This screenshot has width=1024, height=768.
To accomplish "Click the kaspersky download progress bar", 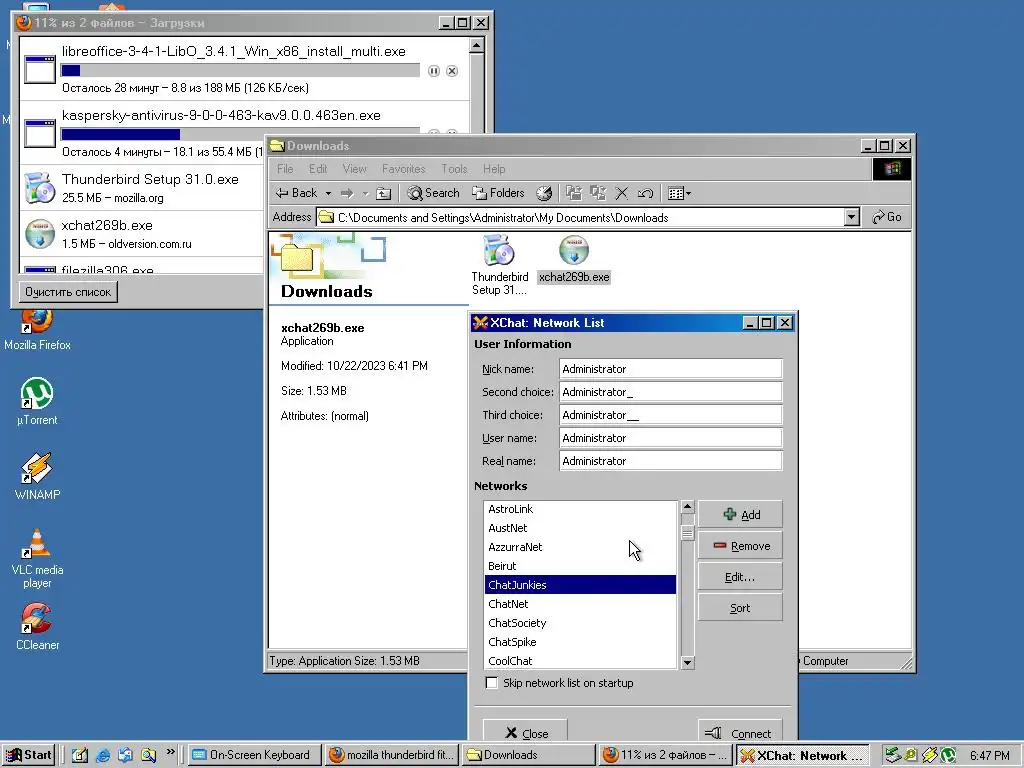I will (240, 133).
